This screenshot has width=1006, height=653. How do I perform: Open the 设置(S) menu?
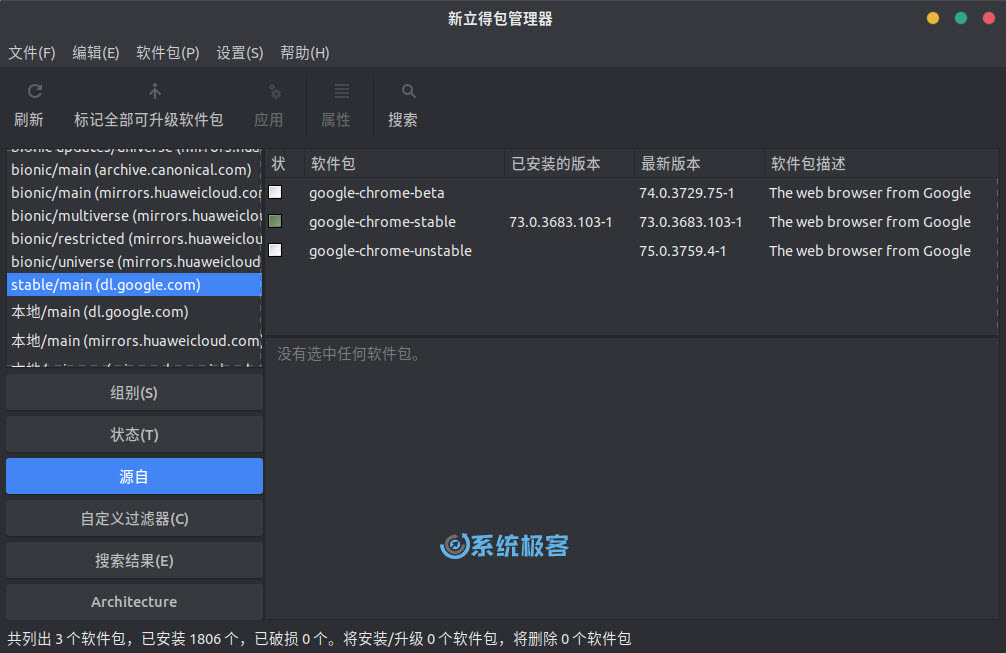point(239,53)
